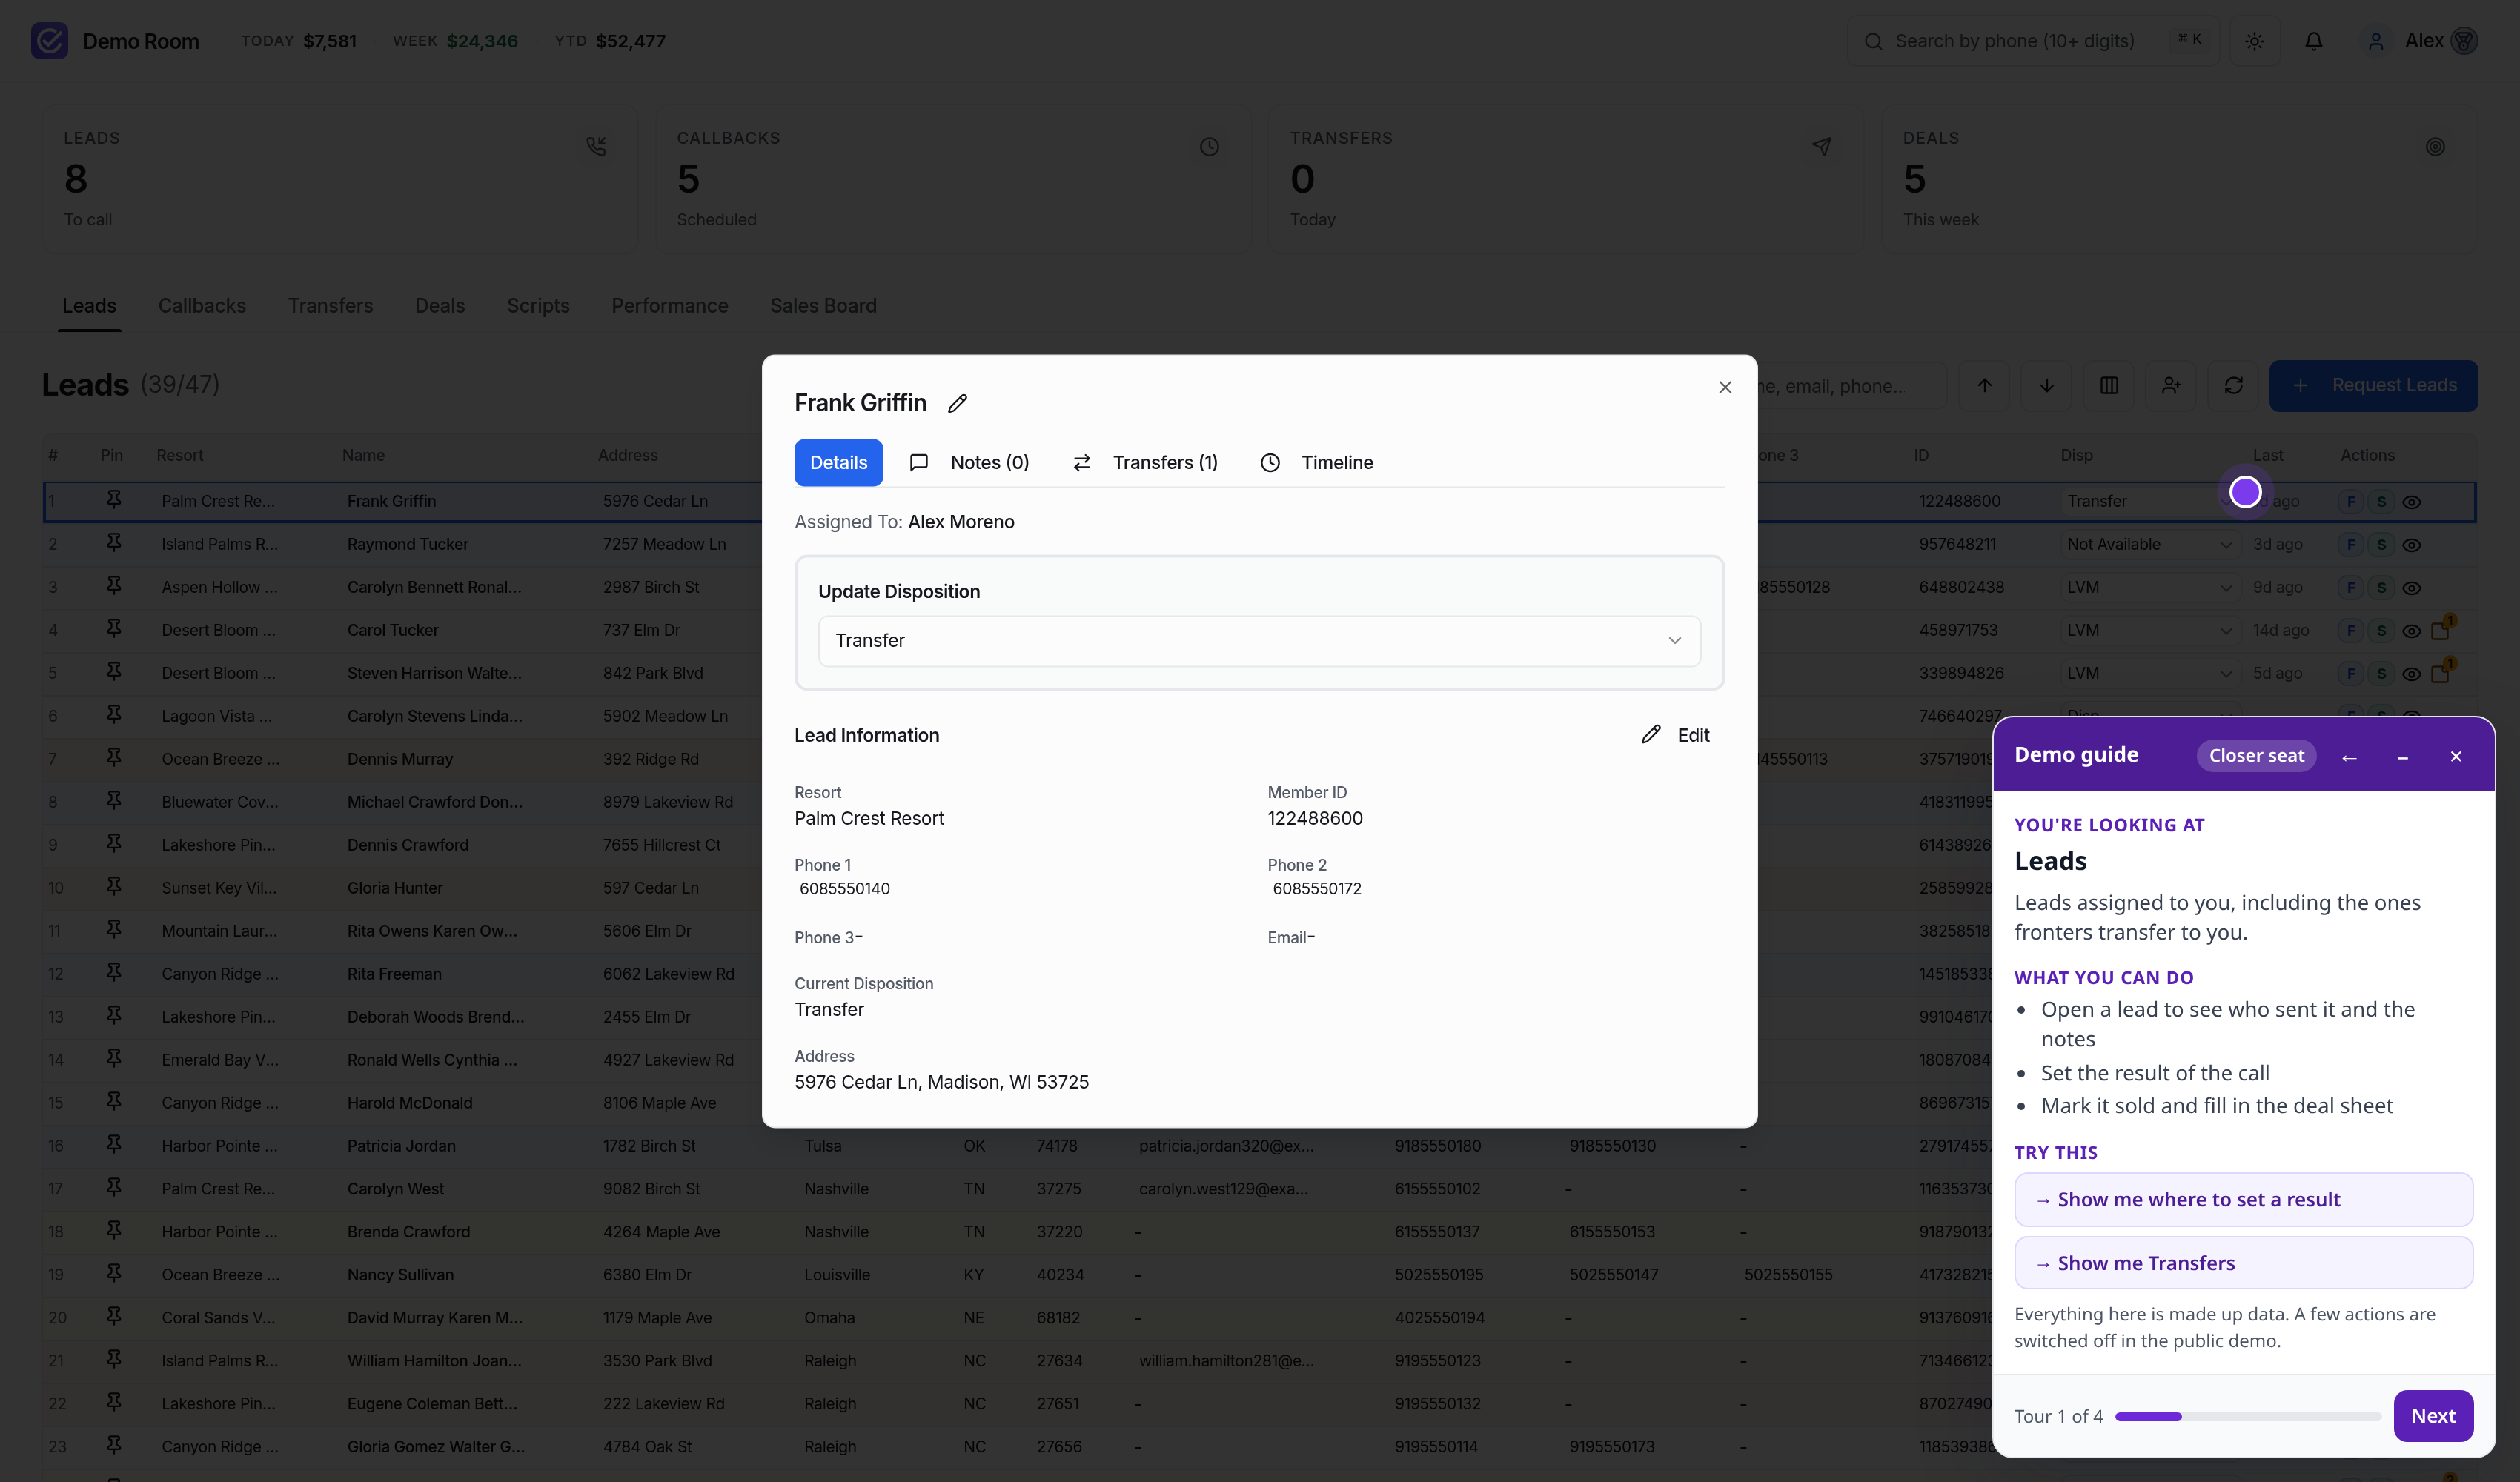The width and height of the screenshot is (2520, 1482).
Task: Refresh the leads list
Action: [x=2233, y=385]
